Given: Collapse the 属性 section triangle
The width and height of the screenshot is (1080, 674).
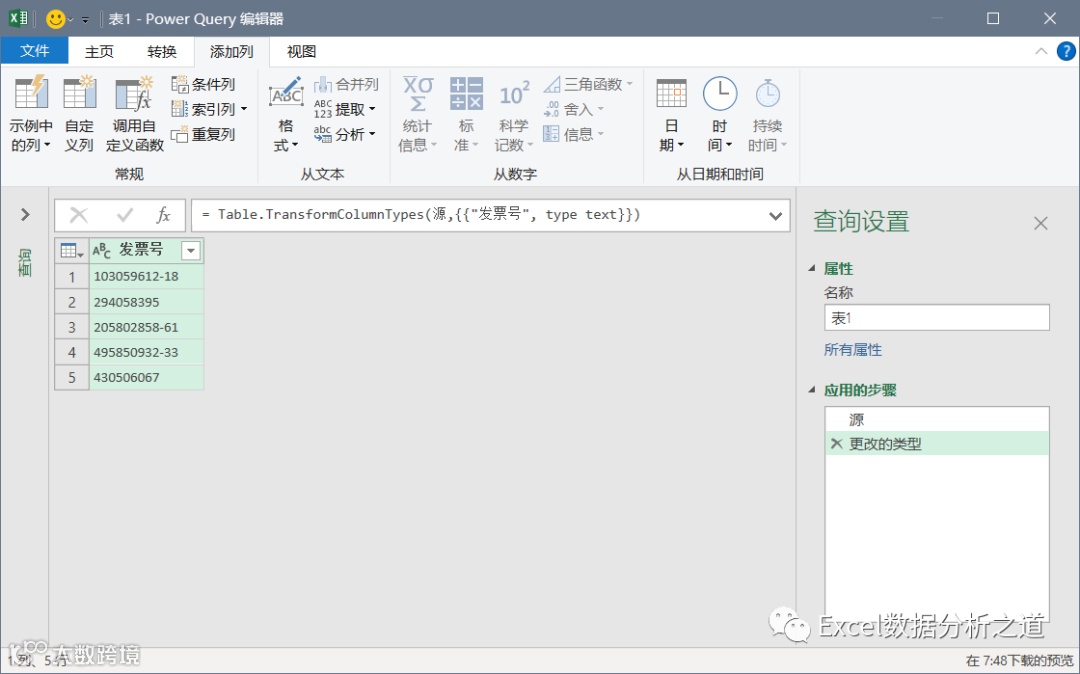Looking at the screenshot, I should click(x=812, y=268).
